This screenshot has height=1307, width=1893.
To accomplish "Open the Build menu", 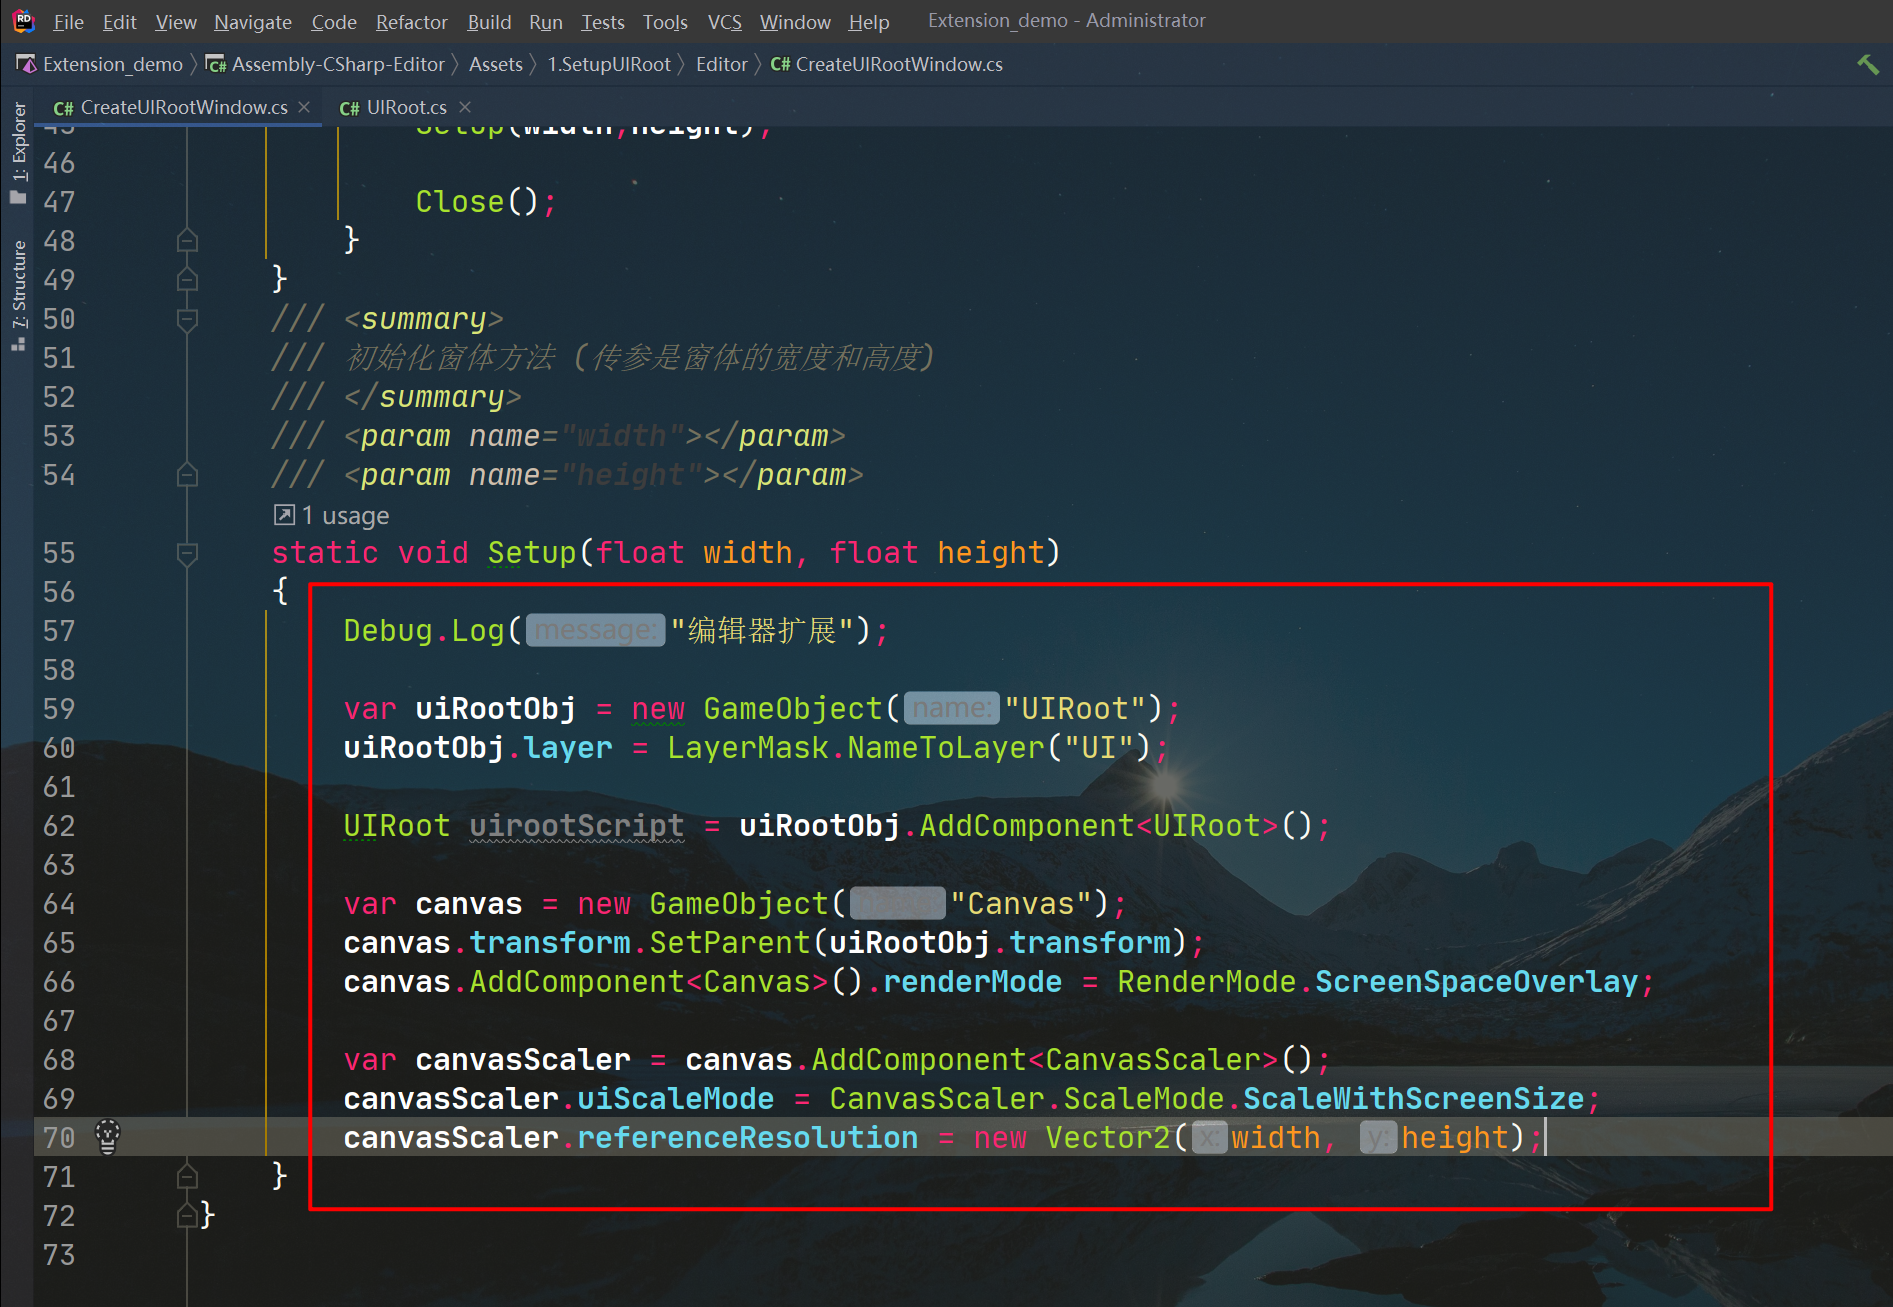I will pyautogui.click(x=489, y=21).
